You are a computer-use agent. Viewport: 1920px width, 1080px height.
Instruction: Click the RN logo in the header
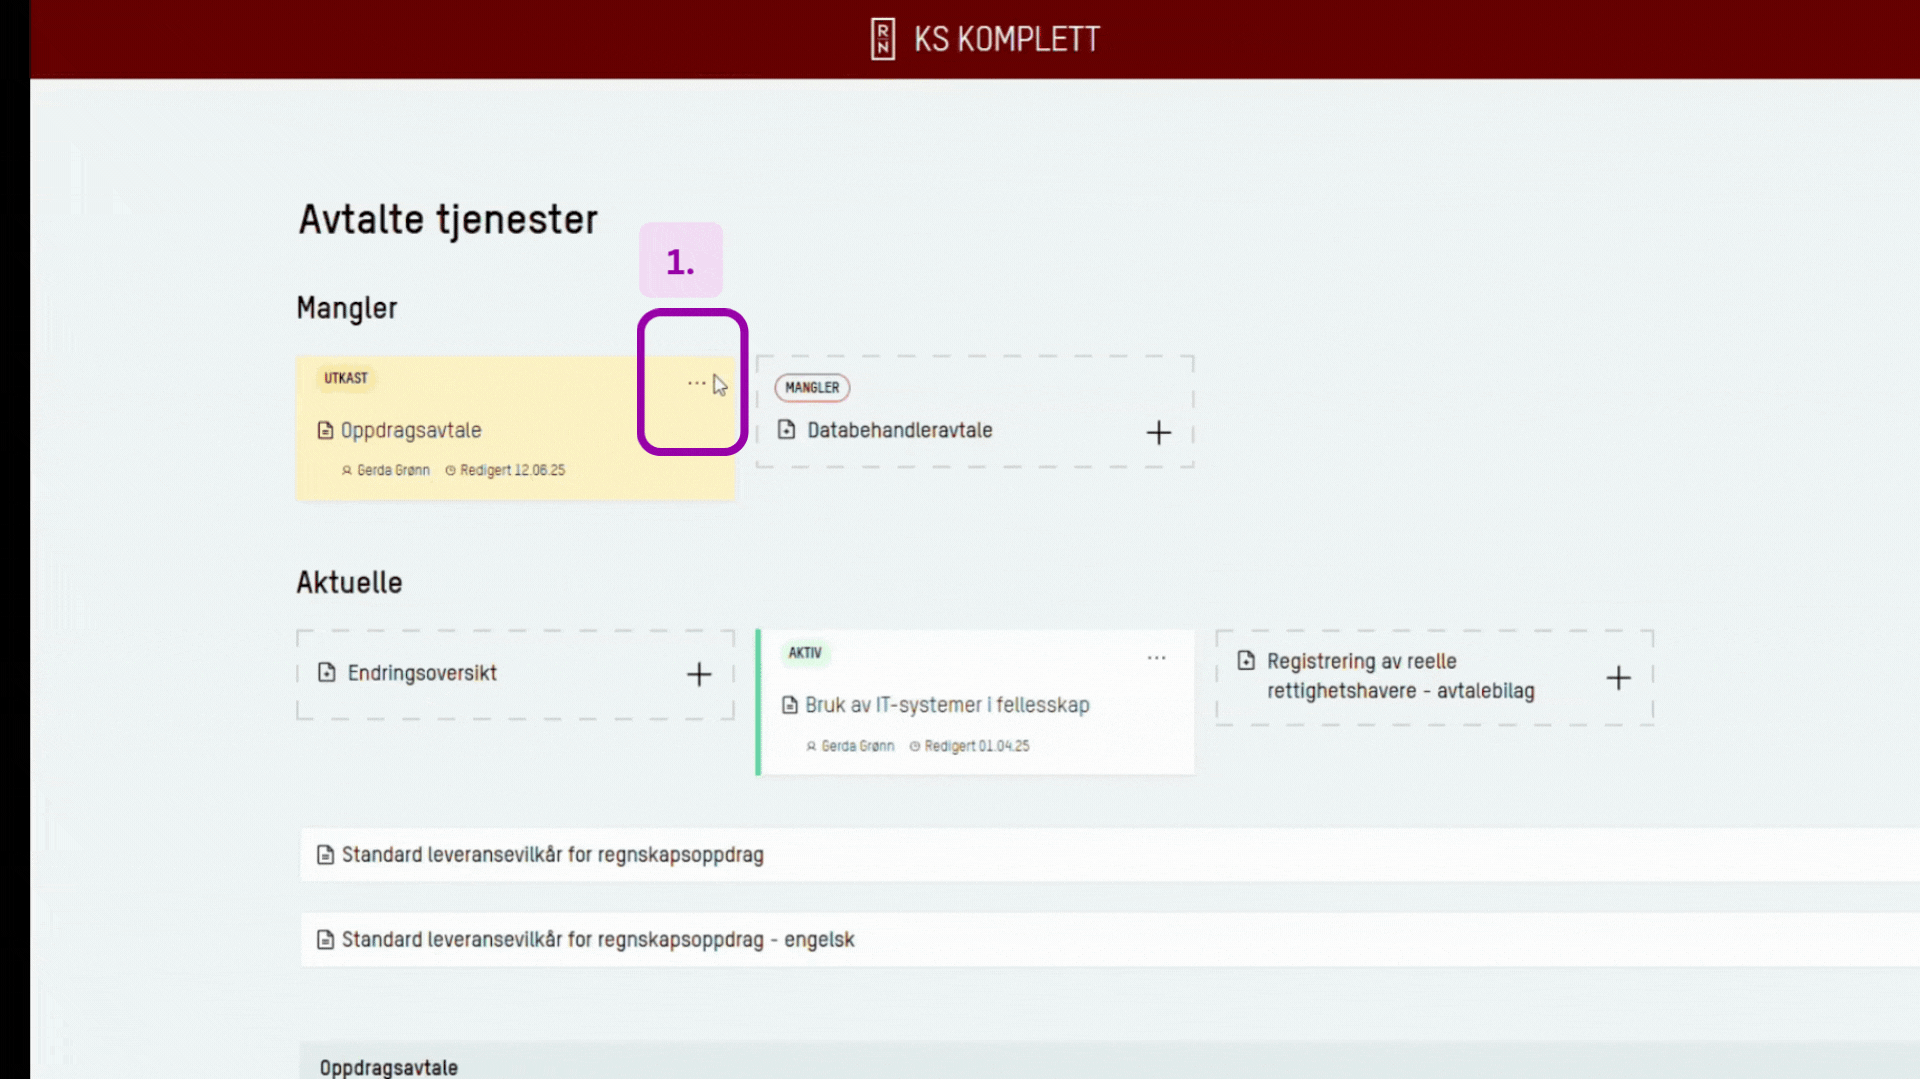(x=883, y=38)
